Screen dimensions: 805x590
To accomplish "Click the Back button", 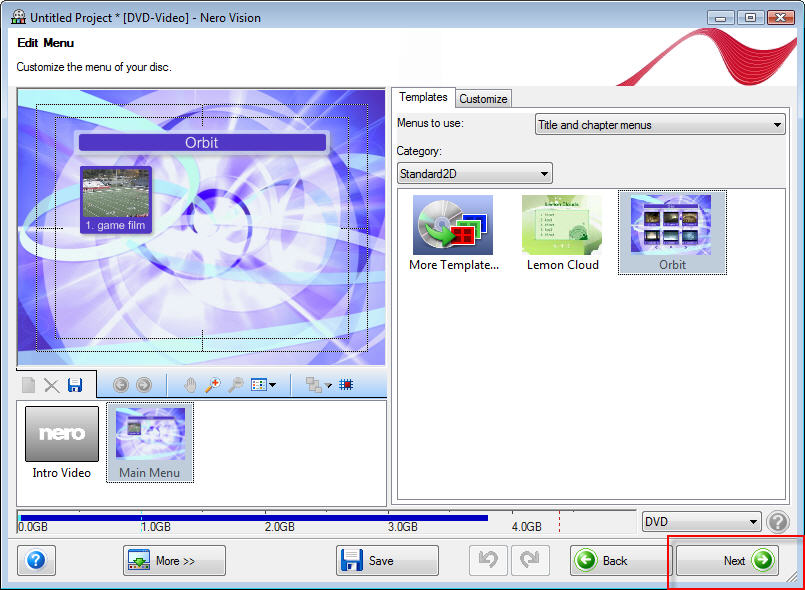I will pos(620,560).
